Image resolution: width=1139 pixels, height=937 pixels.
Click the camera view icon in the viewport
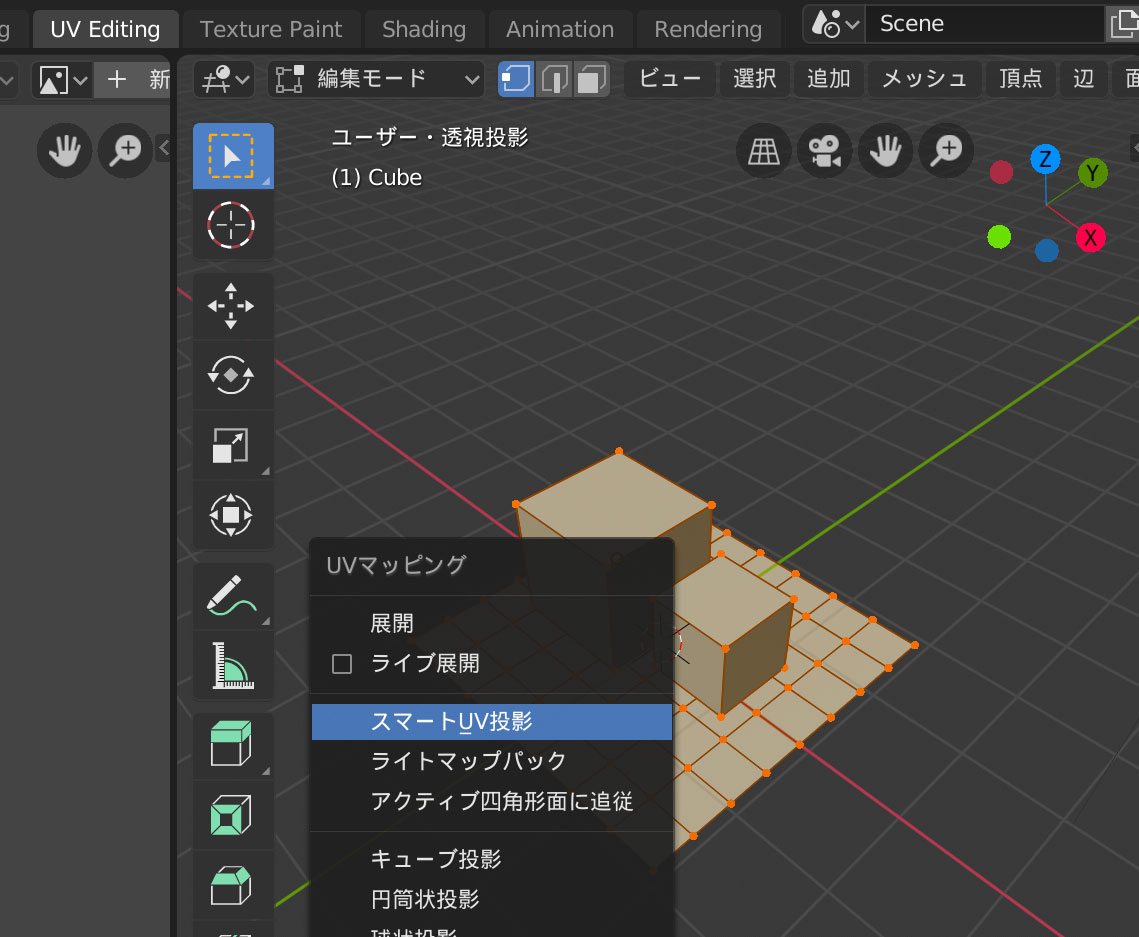pyautogui.click(x=824, y=150)
